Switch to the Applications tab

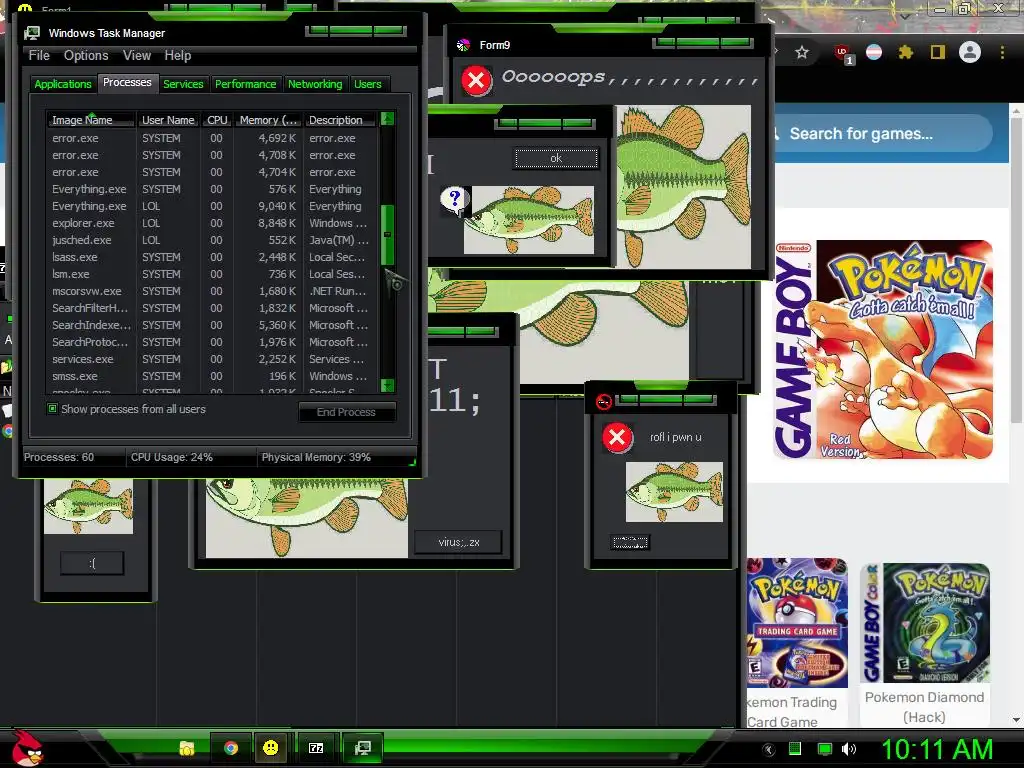pos(63,84)
